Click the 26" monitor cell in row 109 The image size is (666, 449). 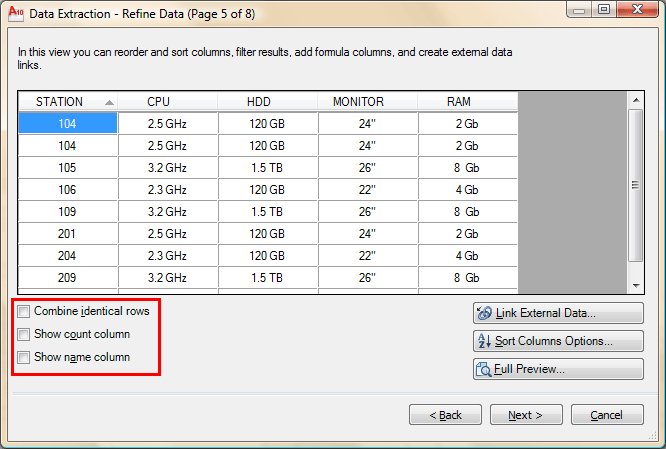click(367, 212)
